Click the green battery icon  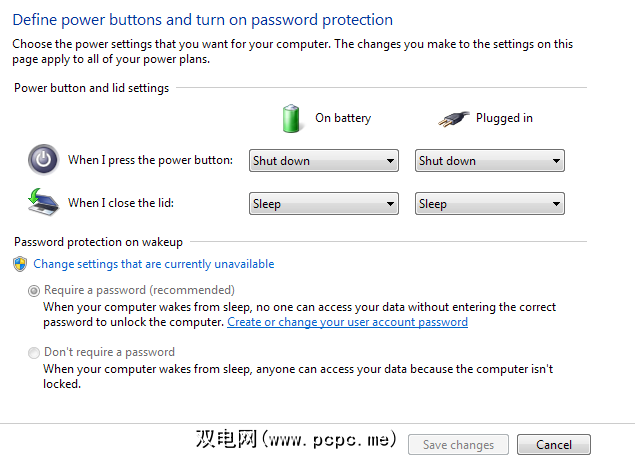click(x=291, y=118)
